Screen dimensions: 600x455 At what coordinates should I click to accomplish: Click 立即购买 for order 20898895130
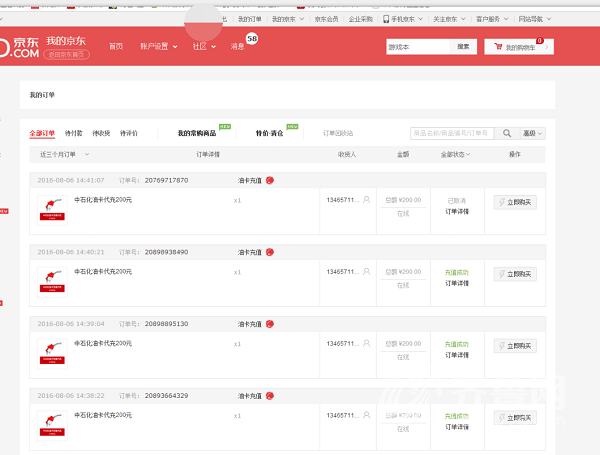pyautogui.click(x=515, y=346)
